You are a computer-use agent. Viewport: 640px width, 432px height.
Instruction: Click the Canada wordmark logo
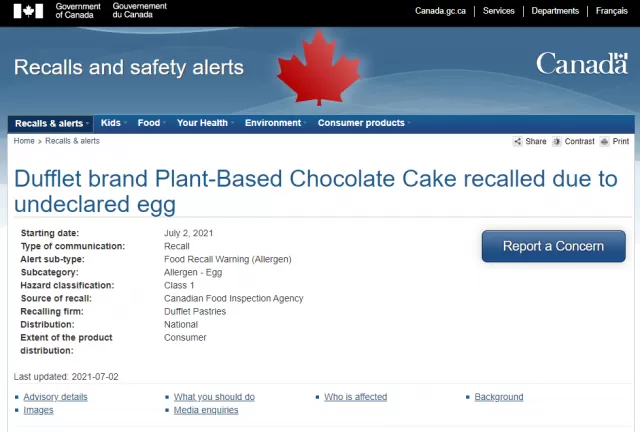tap(582, 64)
